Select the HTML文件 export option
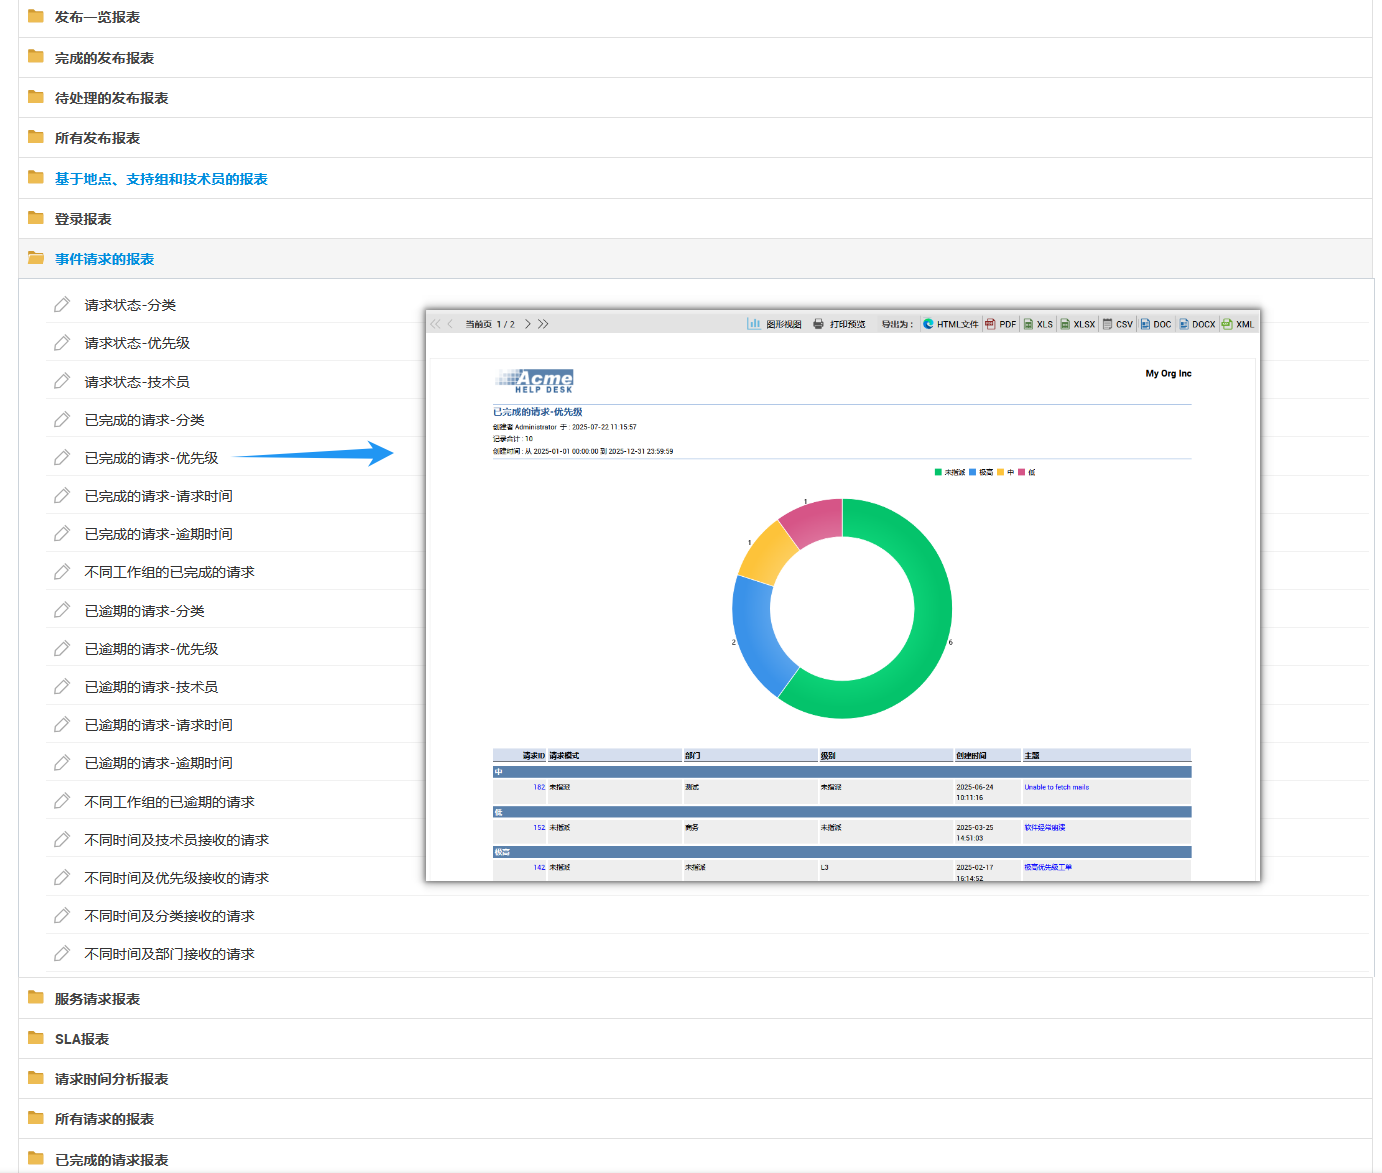1382x1173 pixels. (949, 324)
